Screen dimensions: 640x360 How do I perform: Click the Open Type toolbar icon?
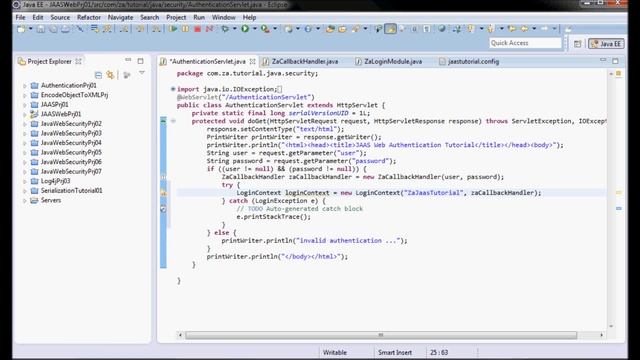(x=330, y=29)
